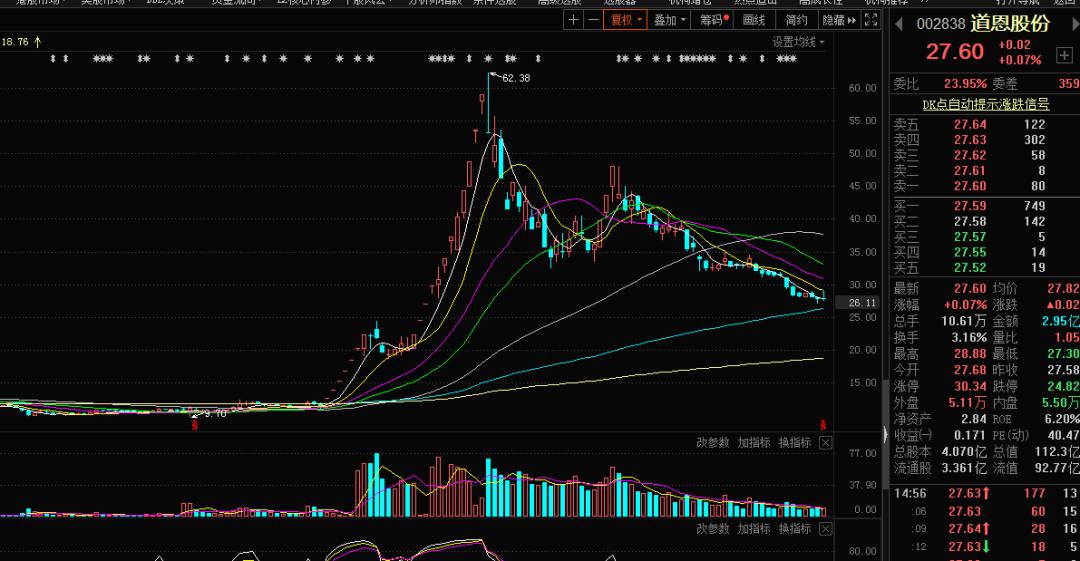Click the previous stock left arrow

899,24
